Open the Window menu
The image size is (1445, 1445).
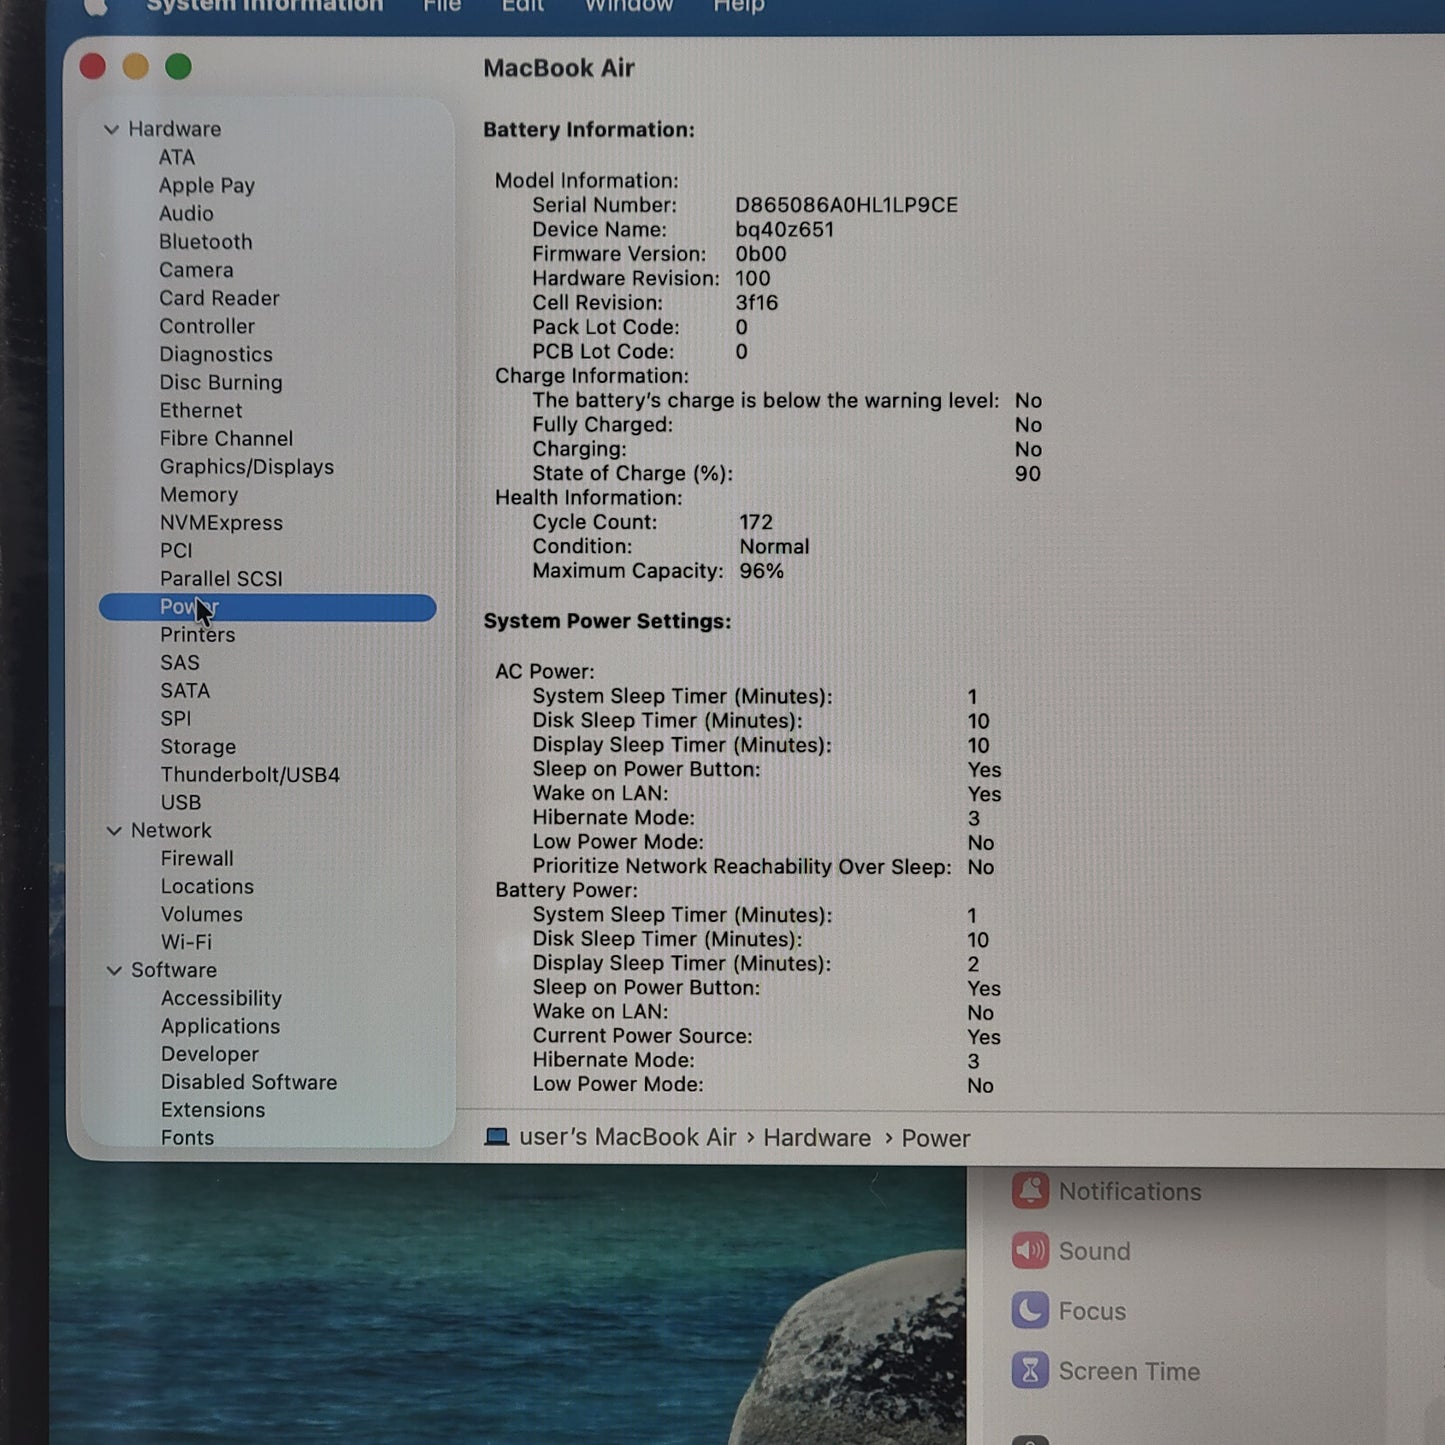(x=628, y=6)
